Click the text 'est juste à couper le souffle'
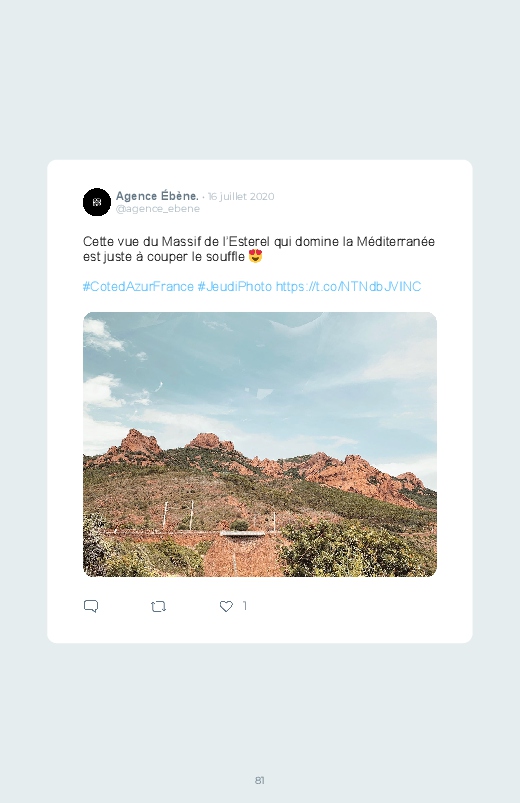 164,257
